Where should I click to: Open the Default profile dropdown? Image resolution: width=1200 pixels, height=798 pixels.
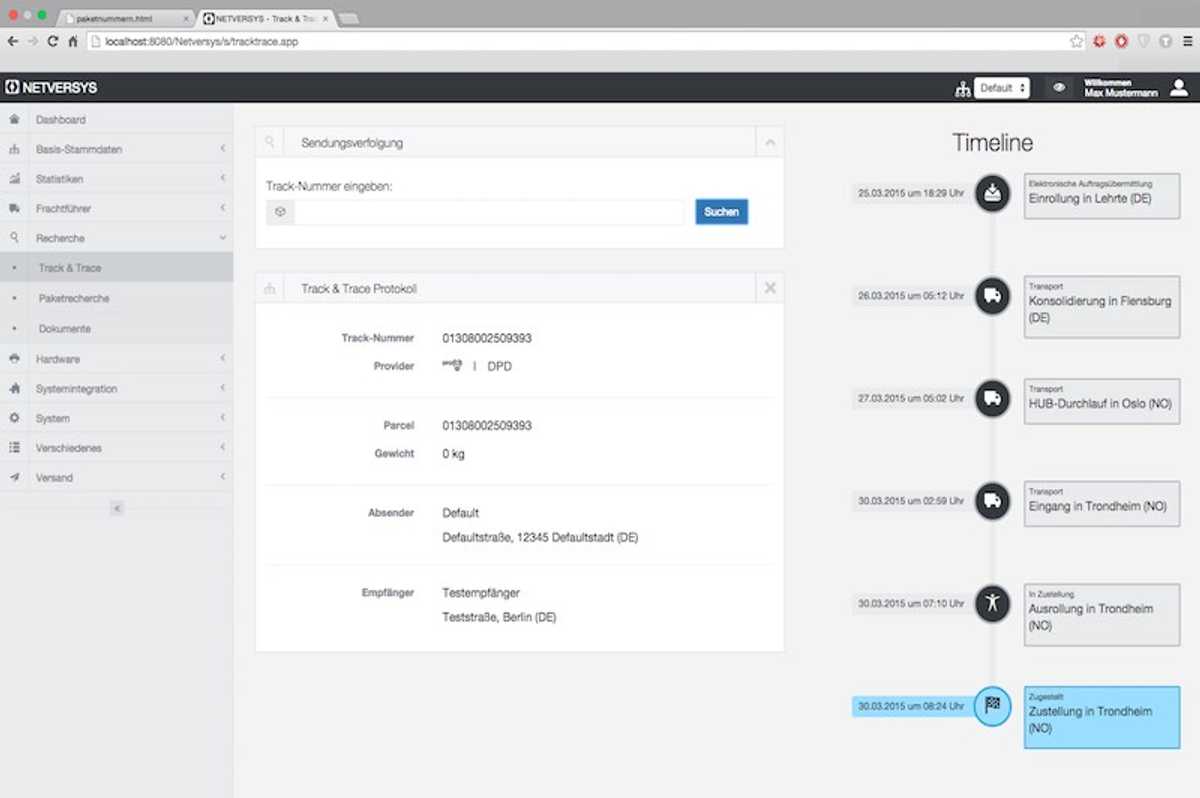pyautogui.click(x=1001, y=88)
